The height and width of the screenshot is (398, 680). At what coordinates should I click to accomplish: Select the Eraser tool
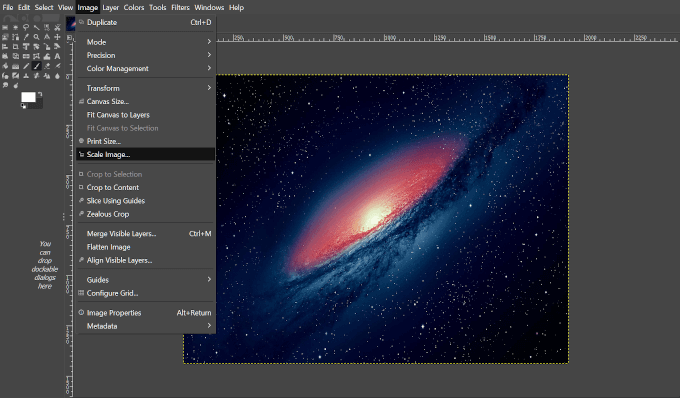click(x=47, y=66)
